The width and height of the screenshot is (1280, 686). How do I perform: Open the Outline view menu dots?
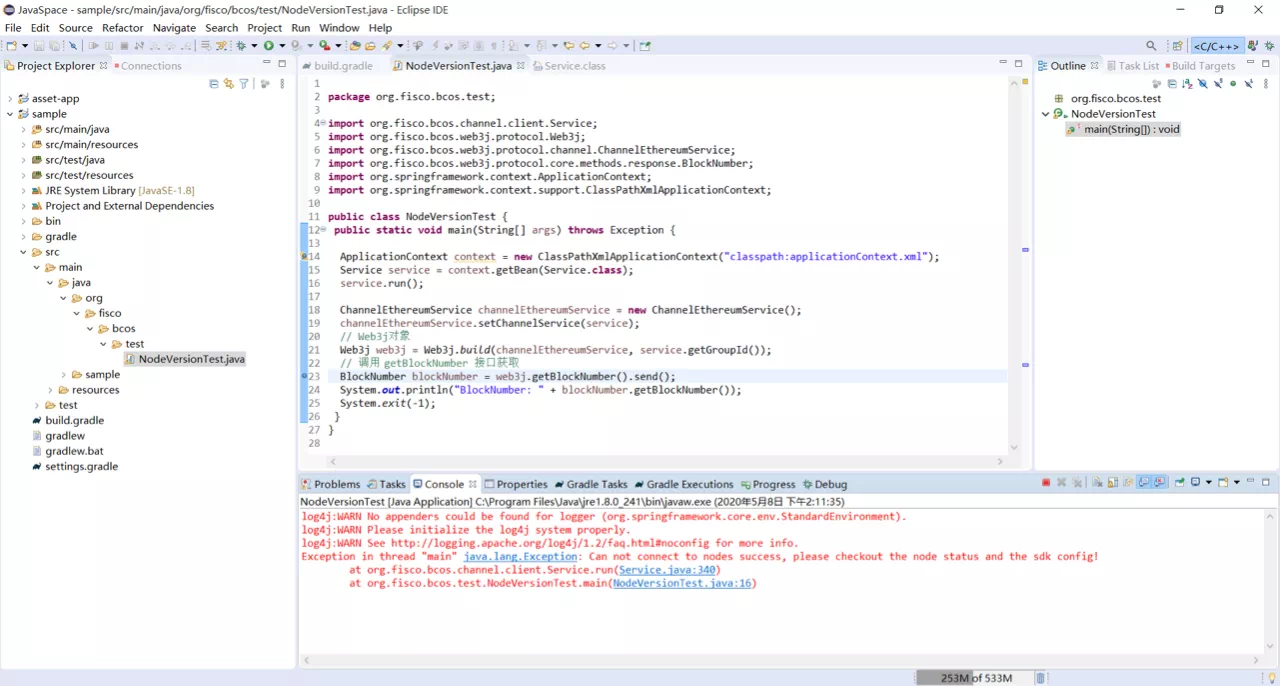pyautogui.click(x=1266, y=84)
